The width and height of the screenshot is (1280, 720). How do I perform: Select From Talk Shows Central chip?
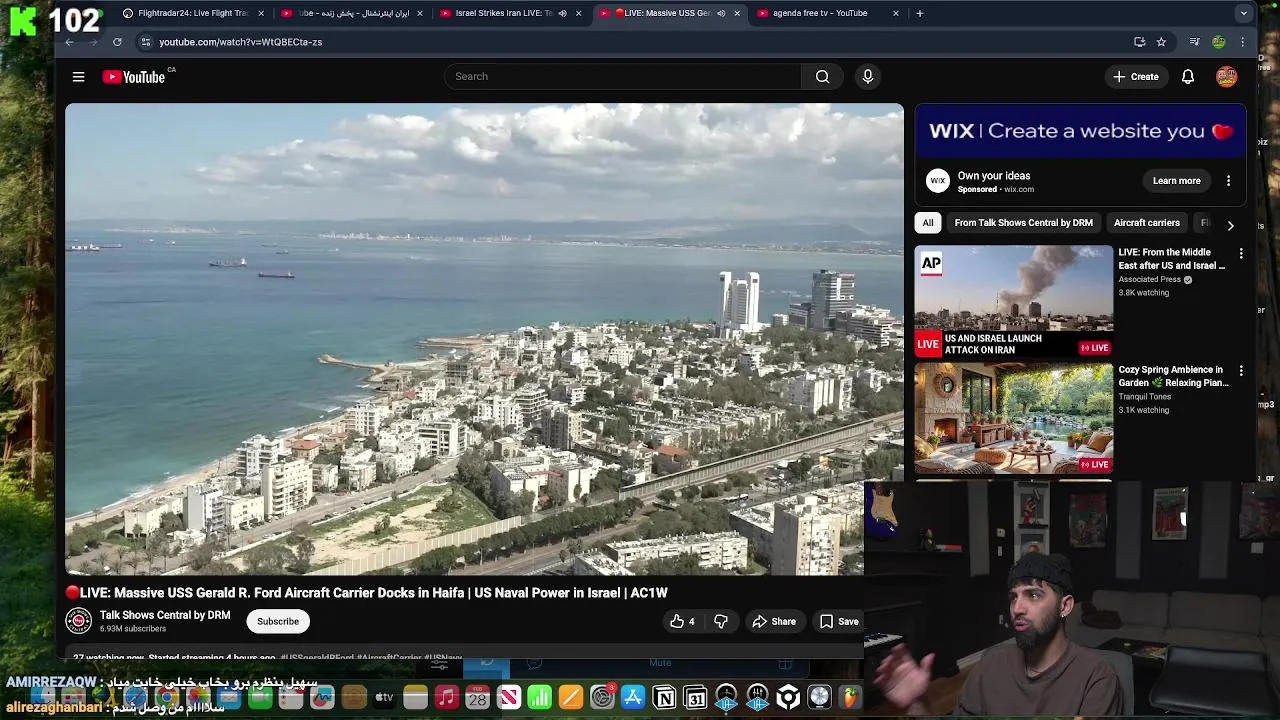coord(1023,223)
